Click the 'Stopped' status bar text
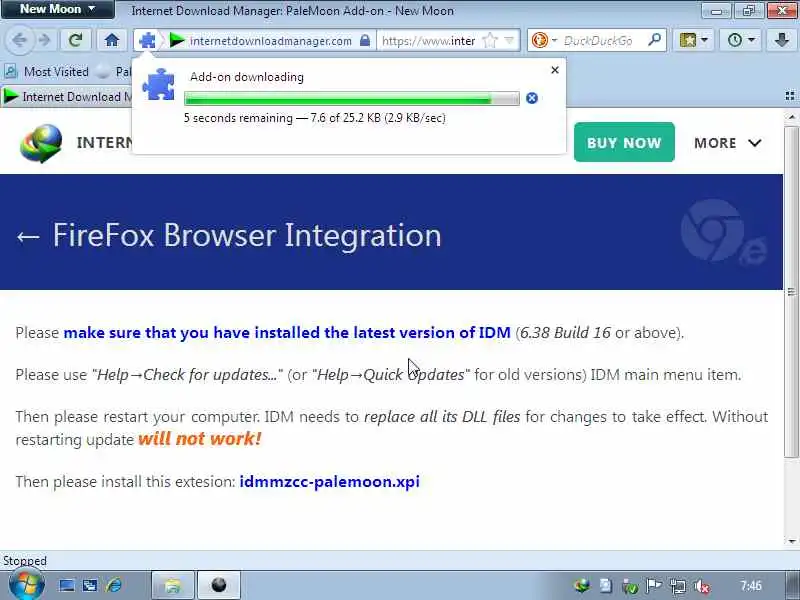This screenshot has height=600, width=800. coord(24,561)
